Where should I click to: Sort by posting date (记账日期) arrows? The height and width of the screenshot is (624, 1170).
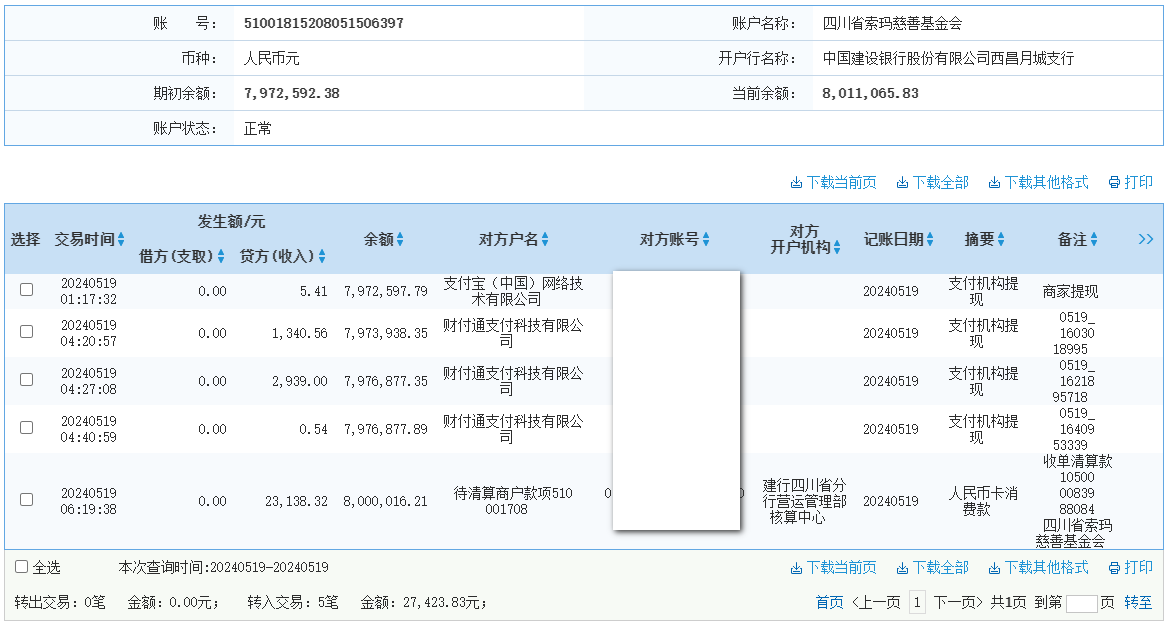click(930, 240)
